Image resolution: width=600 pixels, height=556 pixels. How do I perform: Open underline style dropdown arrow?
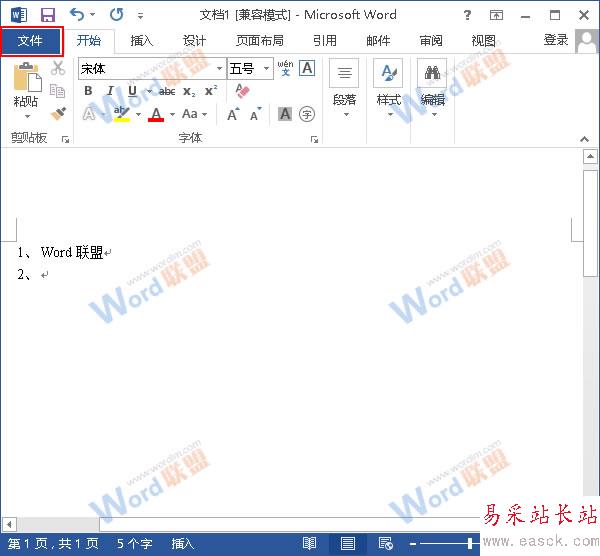pyautogui.click(x=149, y=91)
